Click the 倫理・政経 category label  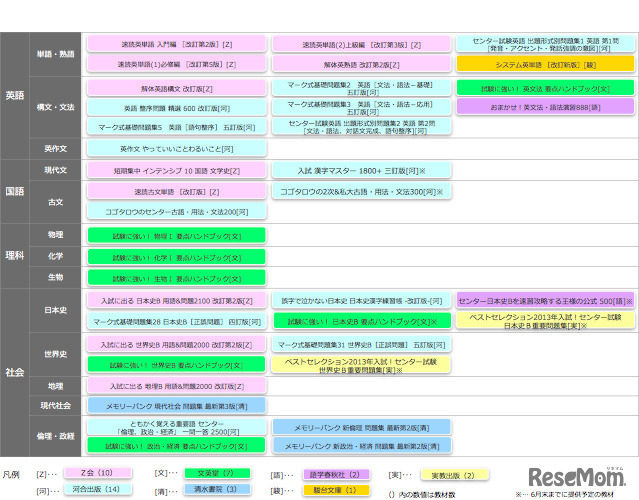coord(55,436)
